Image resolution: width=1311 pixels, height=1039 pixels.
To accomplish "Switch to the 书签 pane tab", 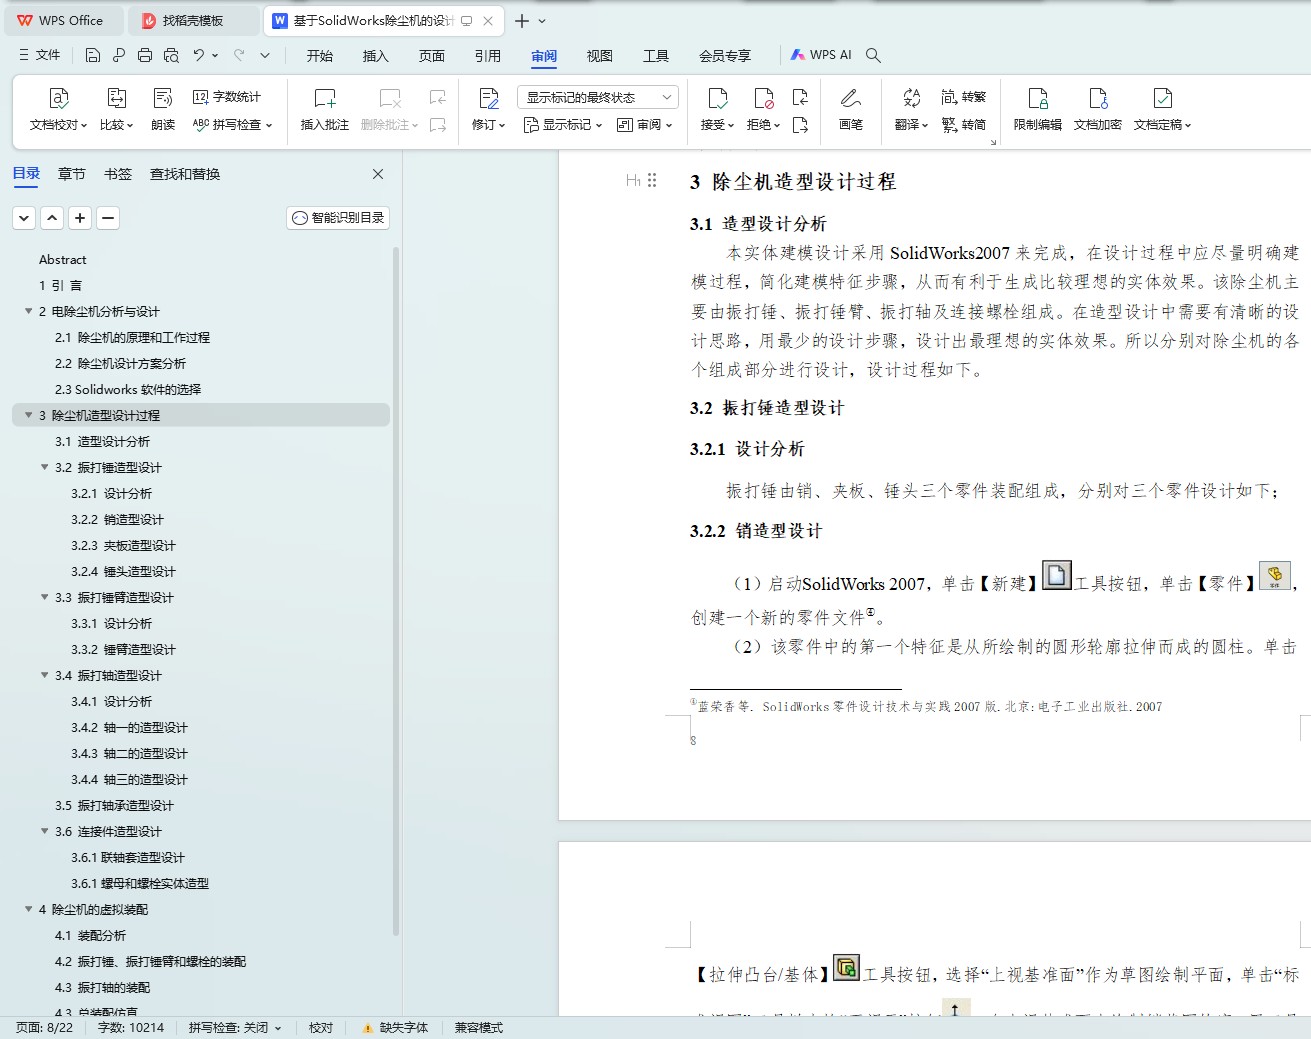I will click(118, 174).
